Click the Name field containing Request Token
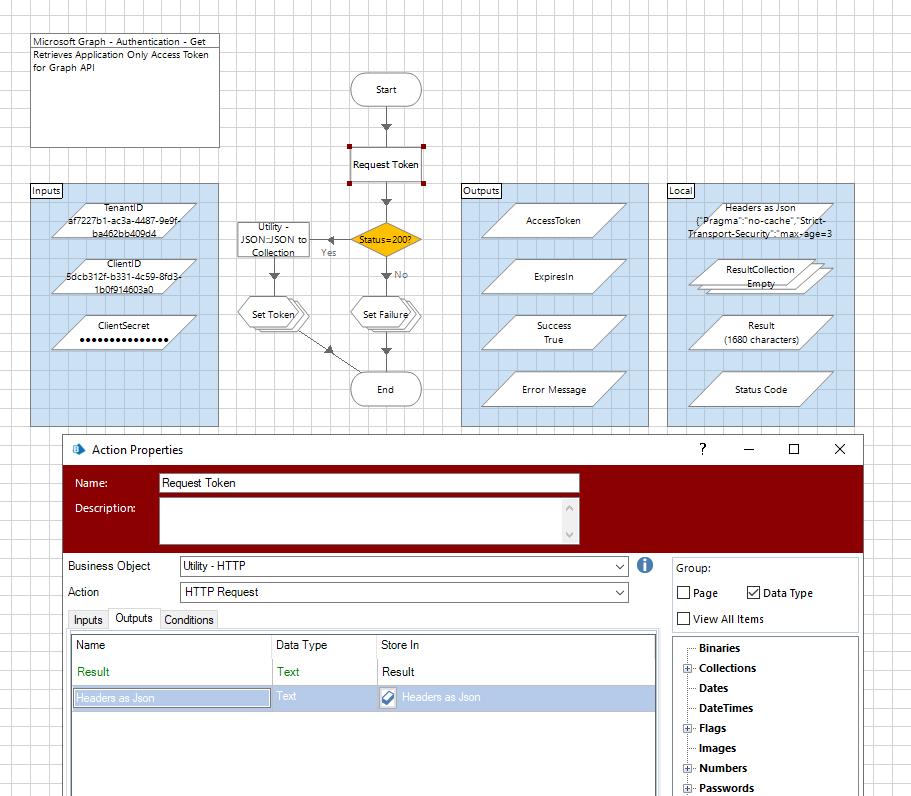 point(369,483)
